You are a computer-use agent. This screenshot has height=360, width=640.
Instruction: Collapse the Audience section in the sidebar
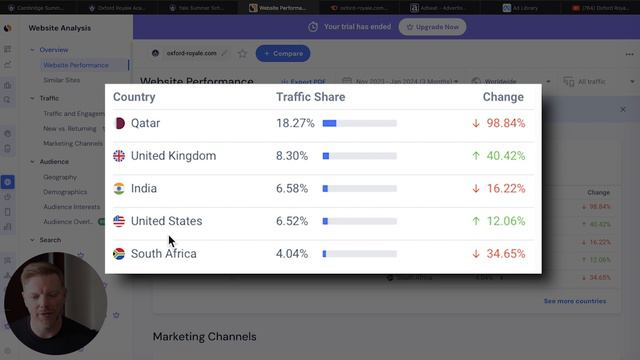pyautogui.click(x=32, y=162)
